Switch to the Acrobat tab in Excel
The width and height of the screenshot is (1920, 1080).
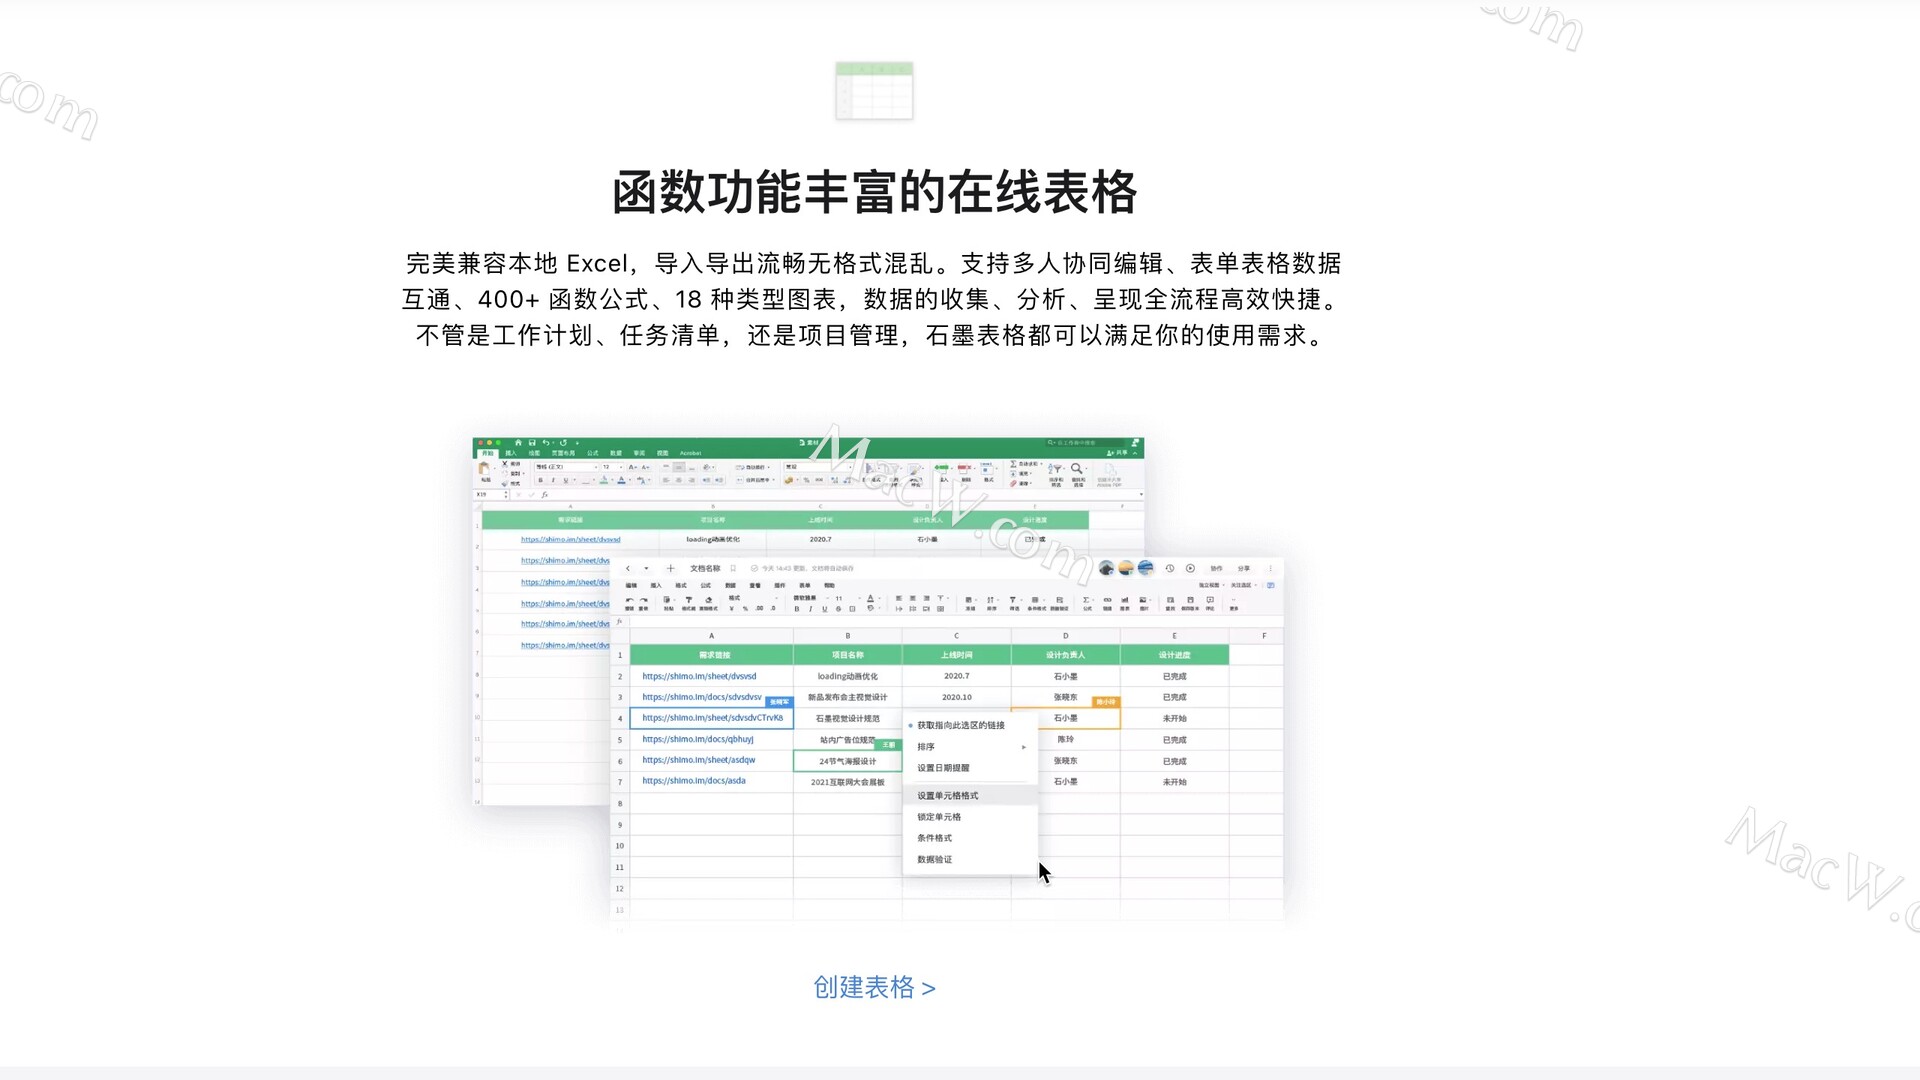(x=690, y=453)
